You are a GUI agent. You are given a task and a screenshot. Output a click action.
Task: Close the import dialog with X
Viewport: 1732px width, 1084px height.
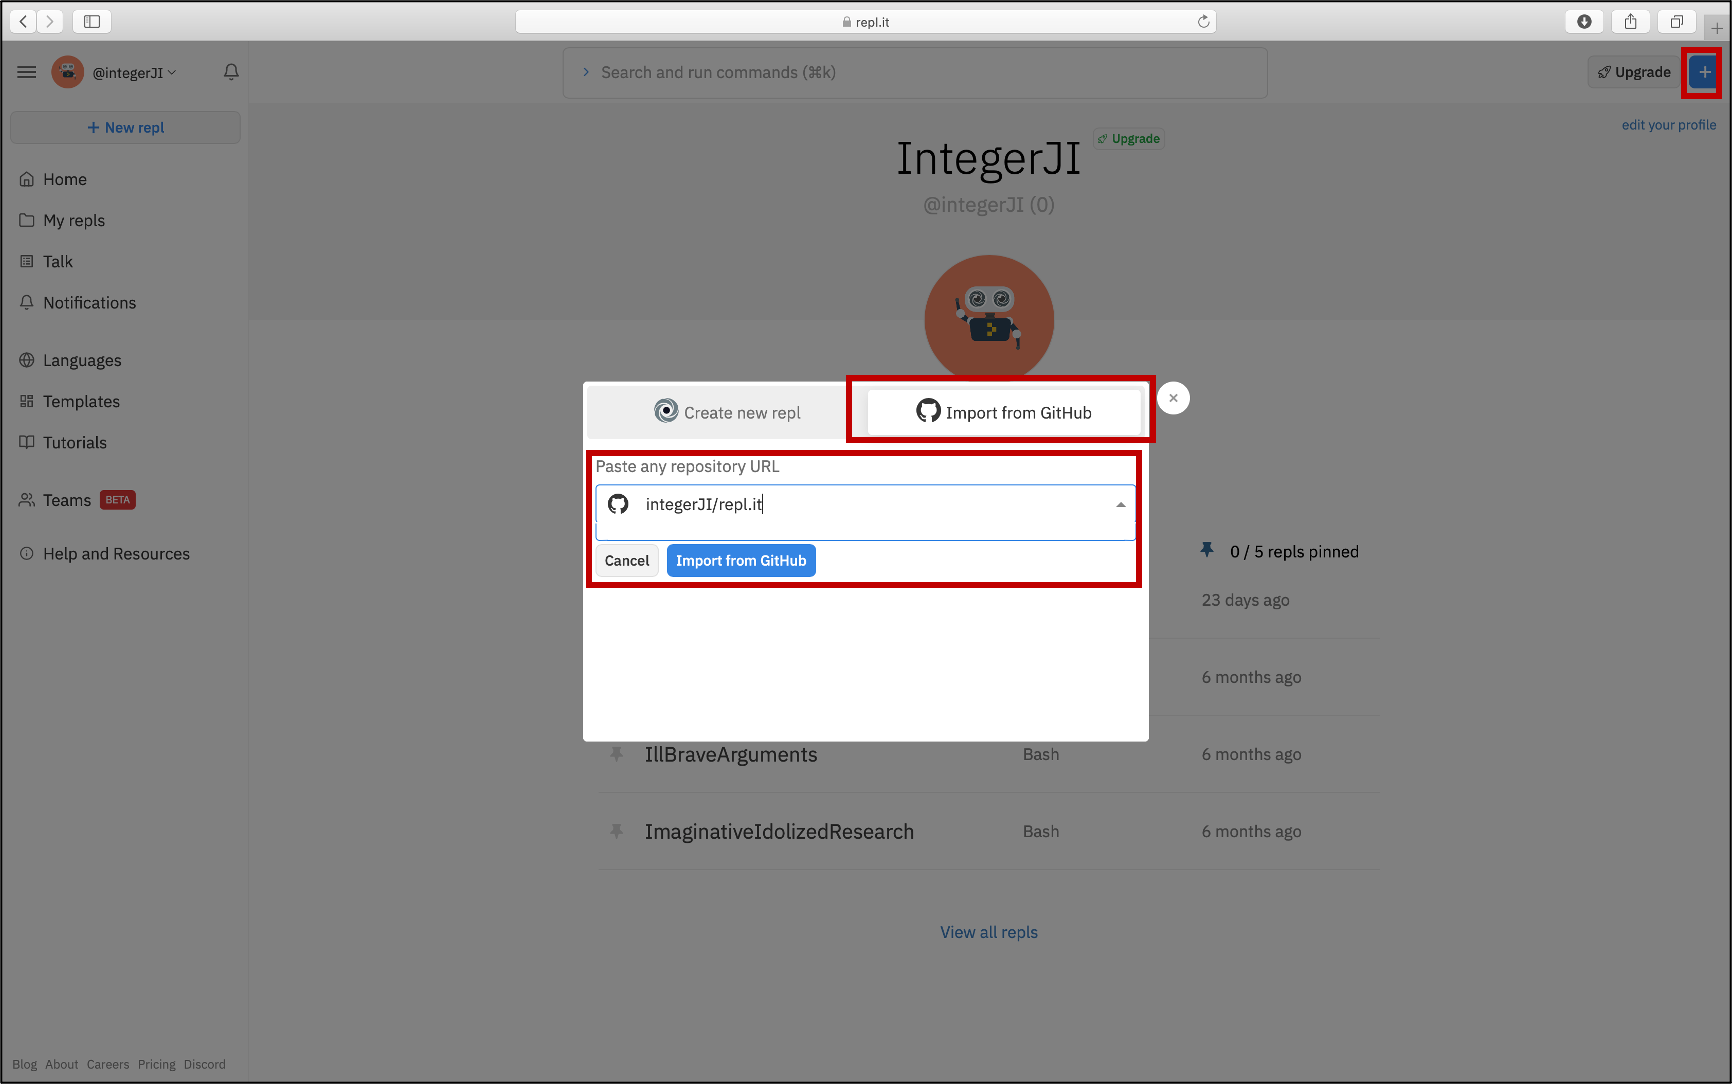1173,398
